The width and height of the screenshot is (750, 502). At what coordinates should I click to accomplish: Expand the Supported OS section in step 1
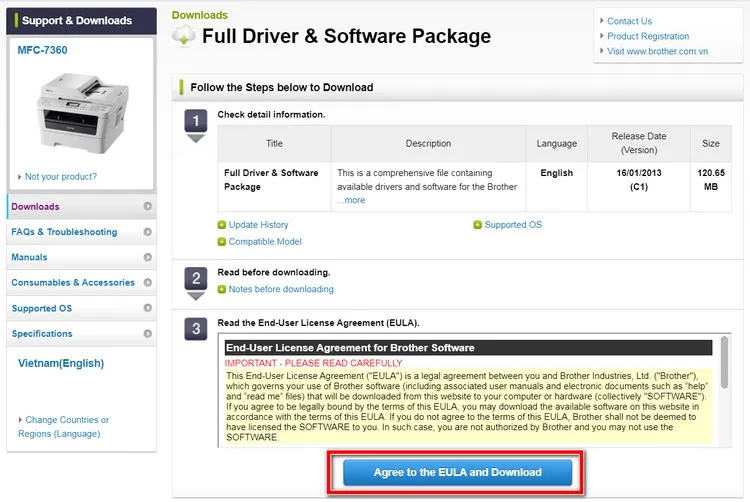tap(478, 225)
